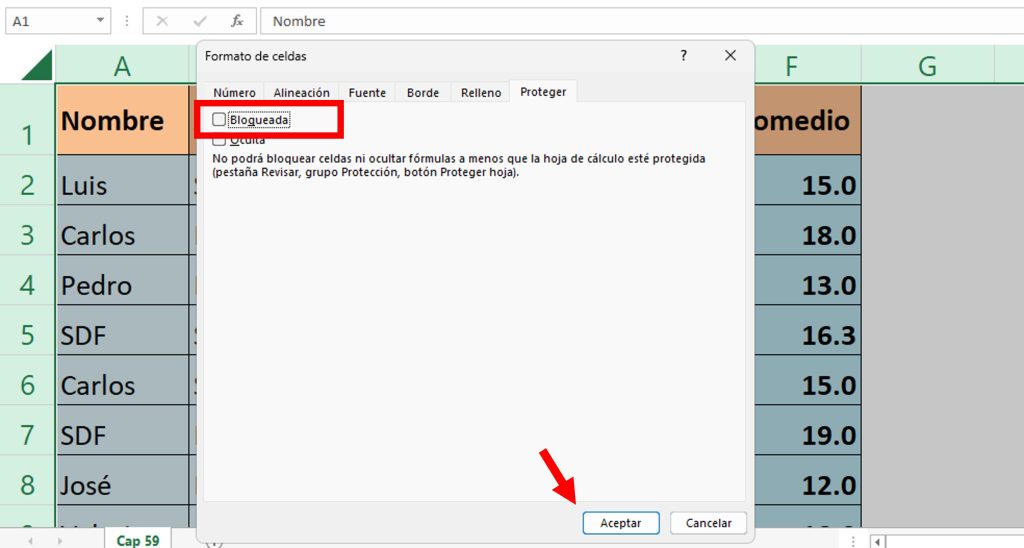Click the dialog help question mark

point(684,56)
